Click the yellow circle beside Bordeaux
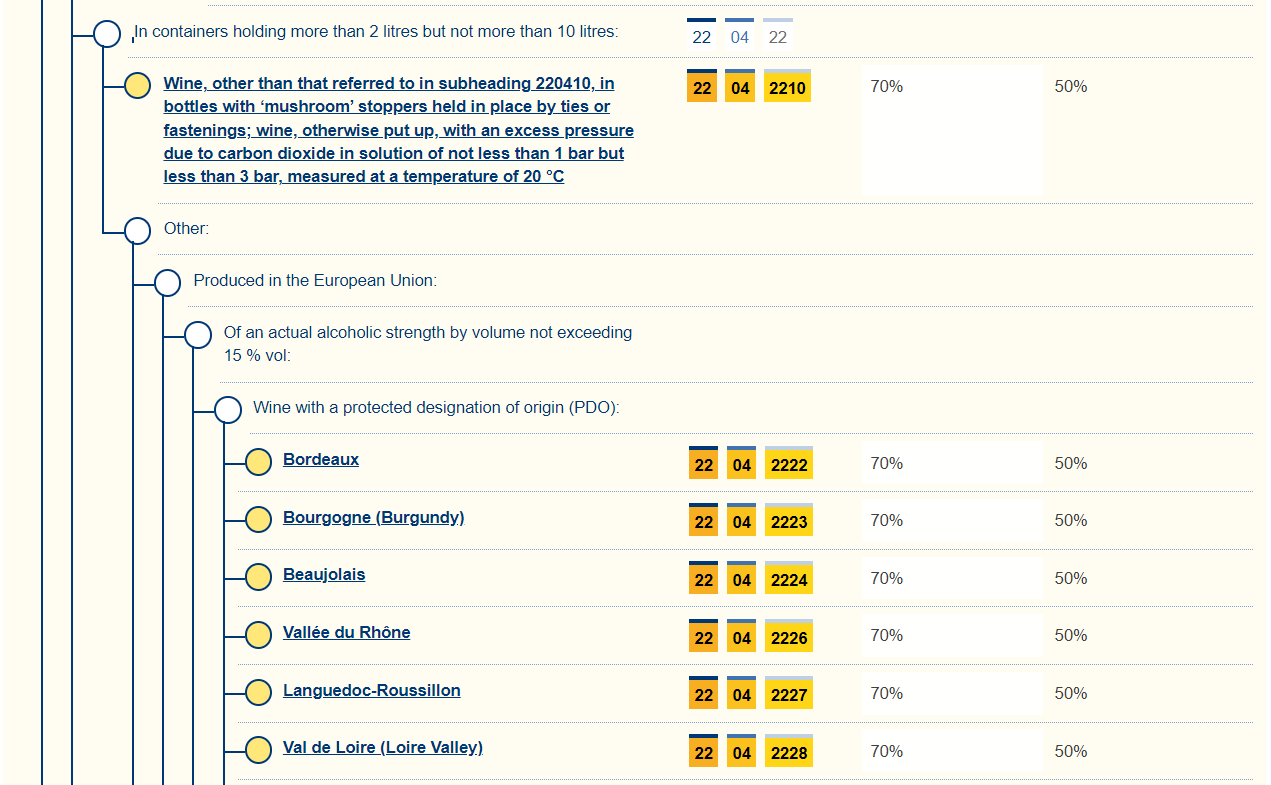1271x785 pixels. [258, 462]
